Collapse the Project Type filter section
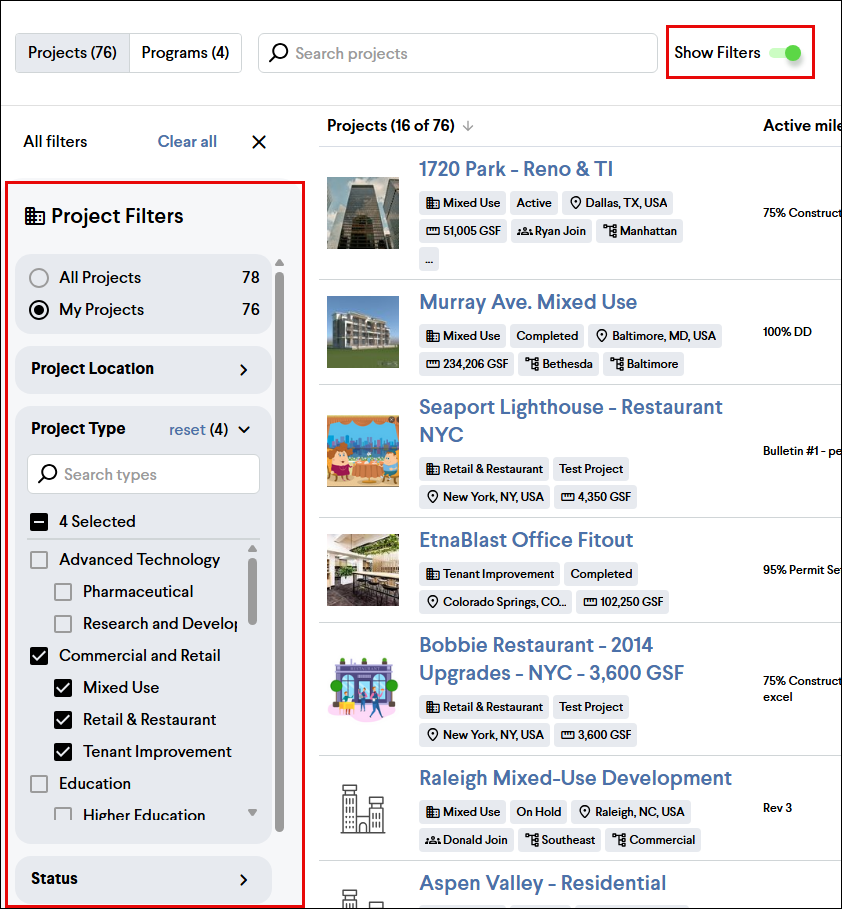 coord(243,430)
